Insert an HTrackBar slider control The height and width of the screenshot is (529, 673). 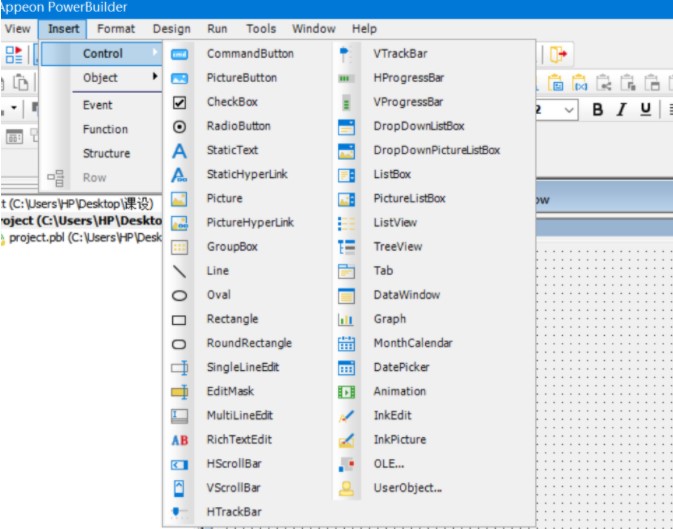[x=234, y=512]
